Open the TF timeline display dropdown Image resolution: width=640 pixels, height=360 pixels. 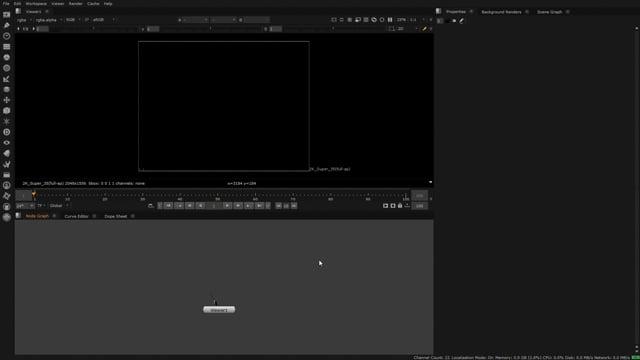point(41,206)
